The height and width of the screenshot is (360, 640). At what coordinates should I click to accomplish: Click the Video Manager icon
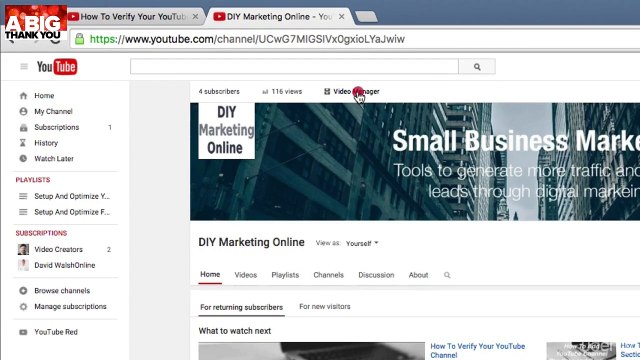(x=327, y=91)
